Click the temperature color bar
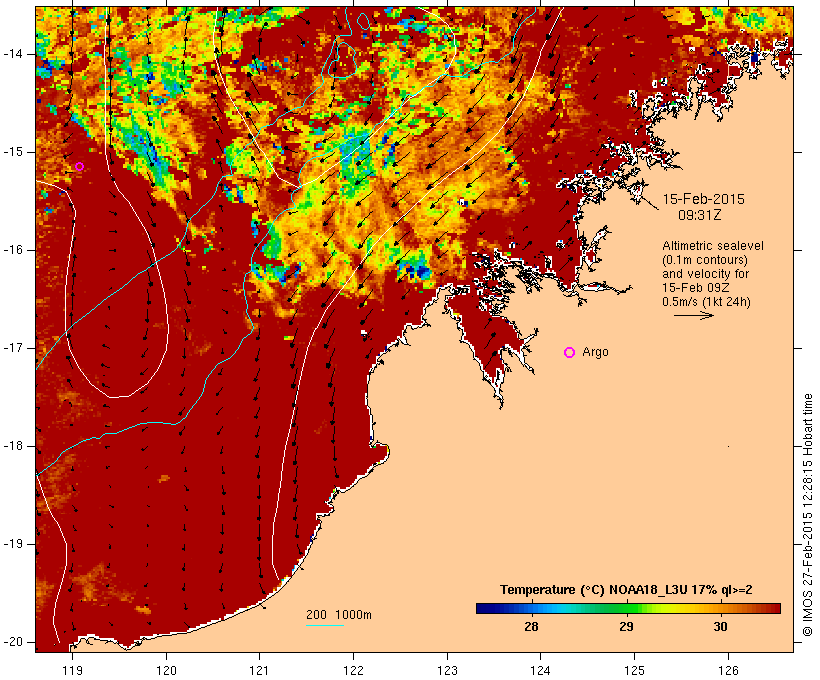This screenshot has height=680, width=820. [628, 608]
